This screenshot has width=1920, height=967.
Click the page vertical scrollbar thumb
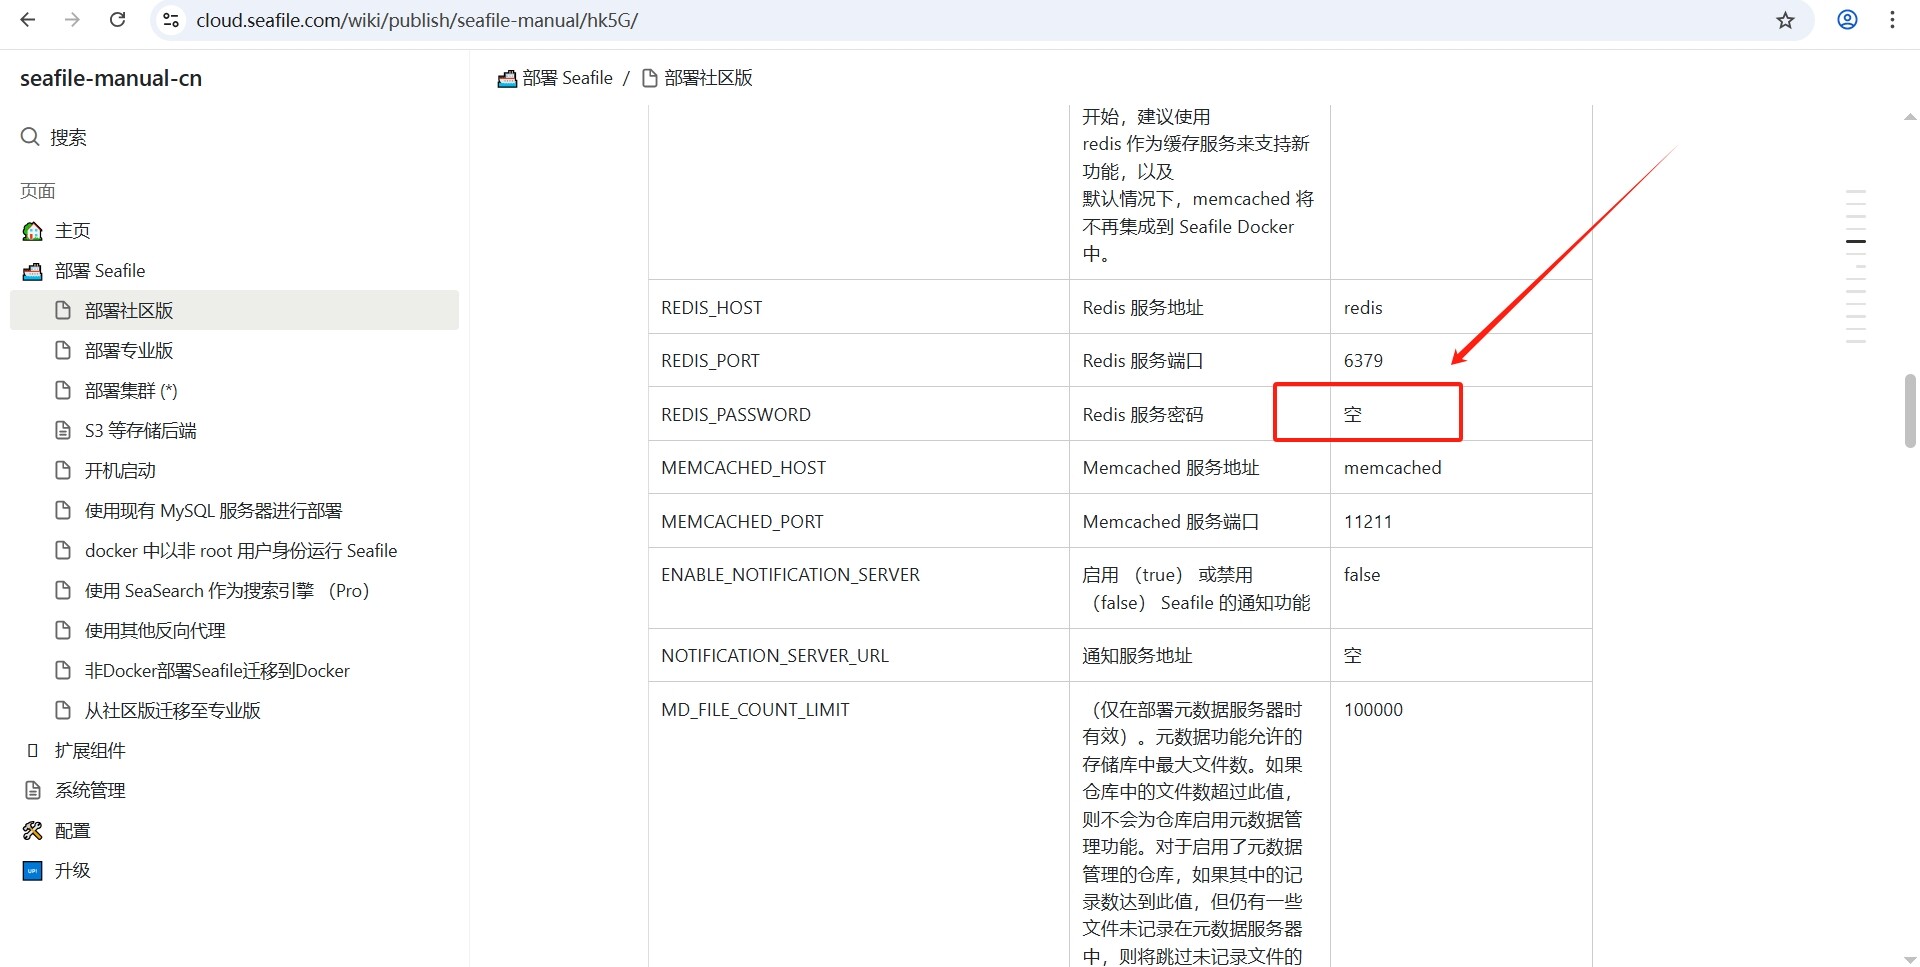[1909, 411]
